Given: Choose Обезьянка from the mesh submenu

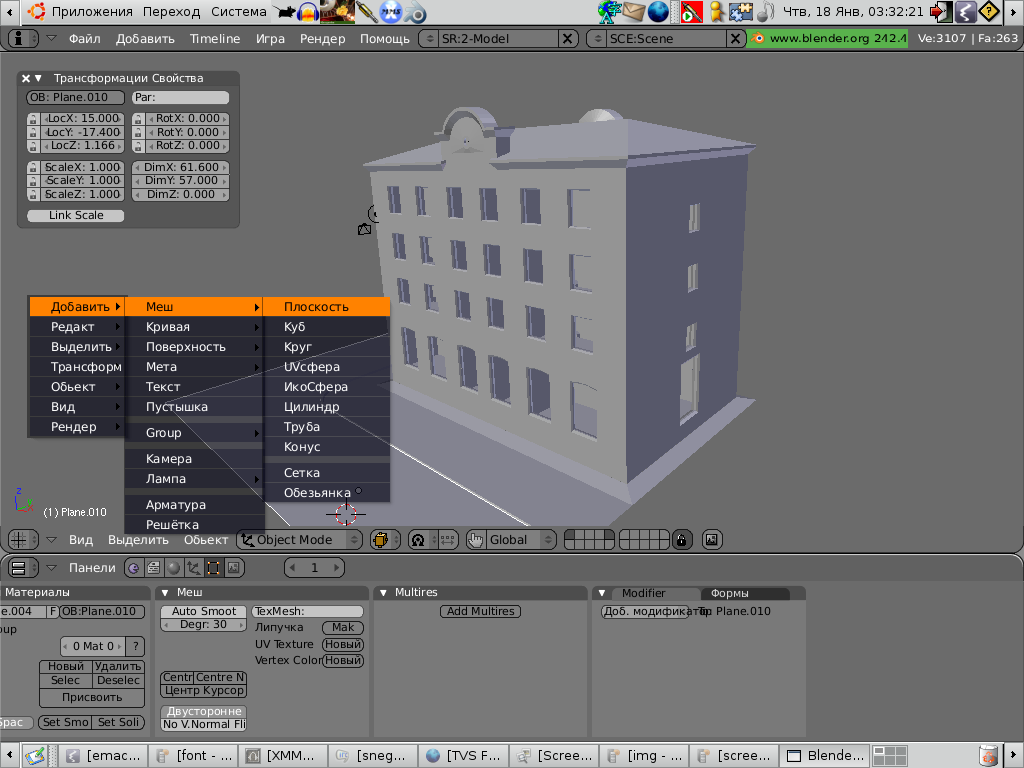Looking at the screenshot, I should [317, 493].
